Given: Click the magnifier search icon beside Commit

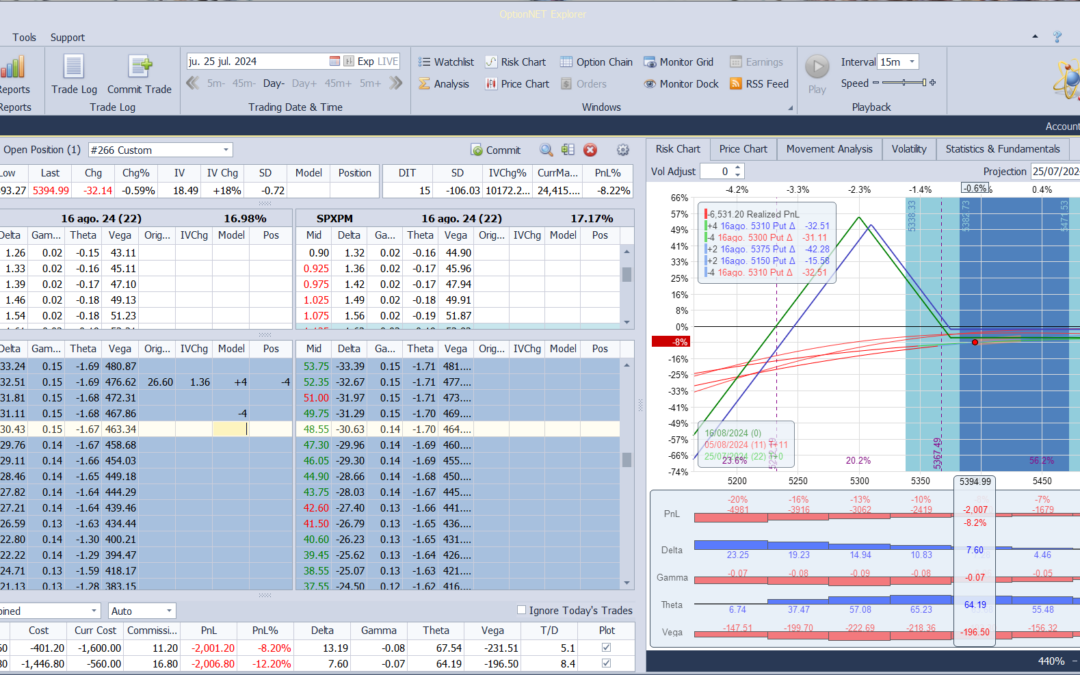Looking at the screenshot, I should (546, 149).
